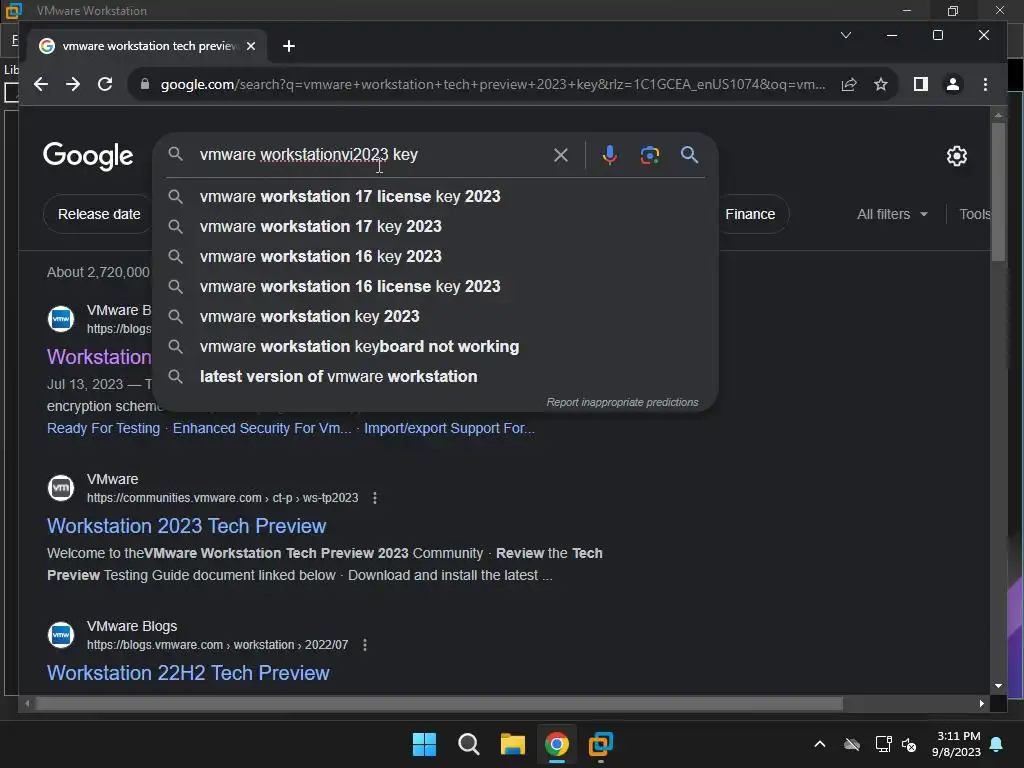Clear the search box text
The width and height of the screenshot is (1024, 768).
click(560, 155)
